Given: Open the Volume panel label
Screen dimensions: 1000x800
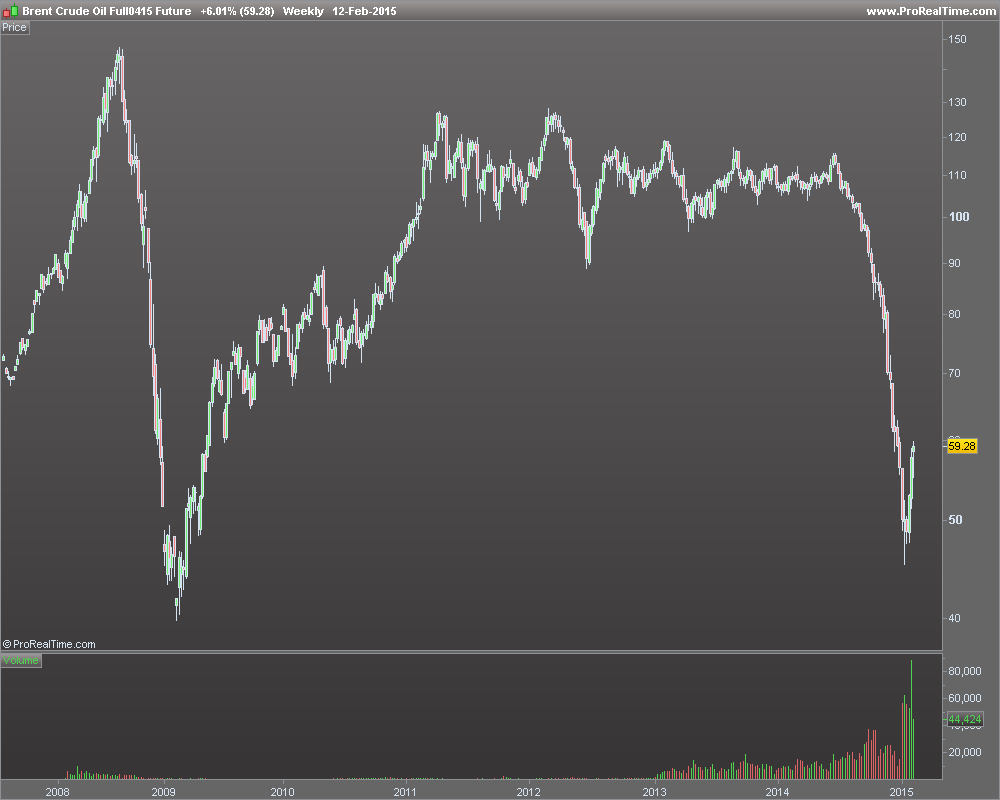Looking at the screenshot, I should (x=20, y=660).
